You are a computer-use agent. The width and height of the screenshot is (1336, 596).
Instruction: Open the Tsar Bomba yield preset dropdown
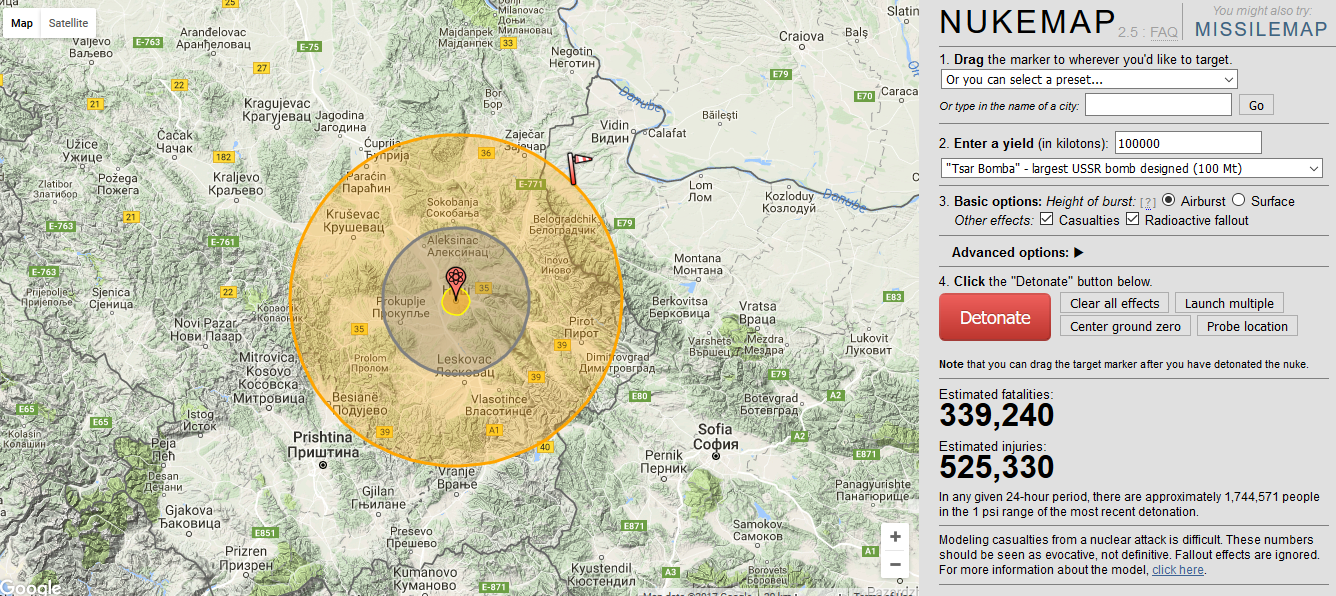coord(1131,169)
